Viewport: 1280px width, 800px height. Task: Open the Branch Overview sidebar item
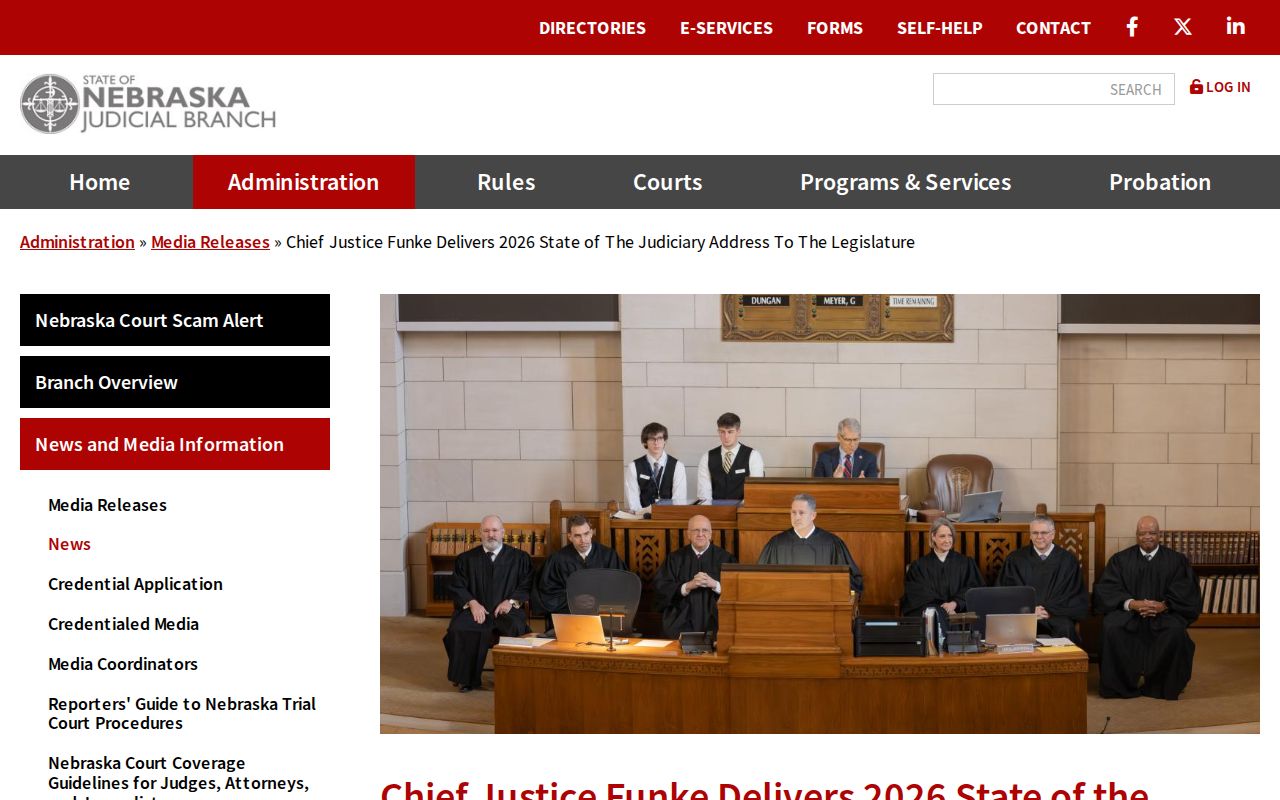pos(175,382)
